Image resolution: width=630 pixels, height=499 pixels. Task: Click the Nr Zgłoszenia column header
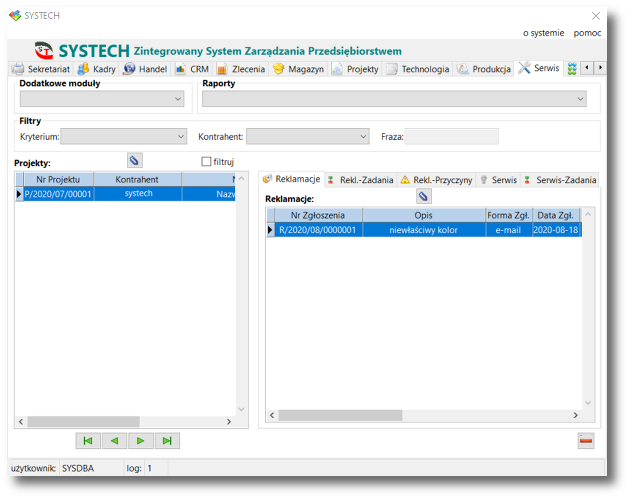point(318,215)
